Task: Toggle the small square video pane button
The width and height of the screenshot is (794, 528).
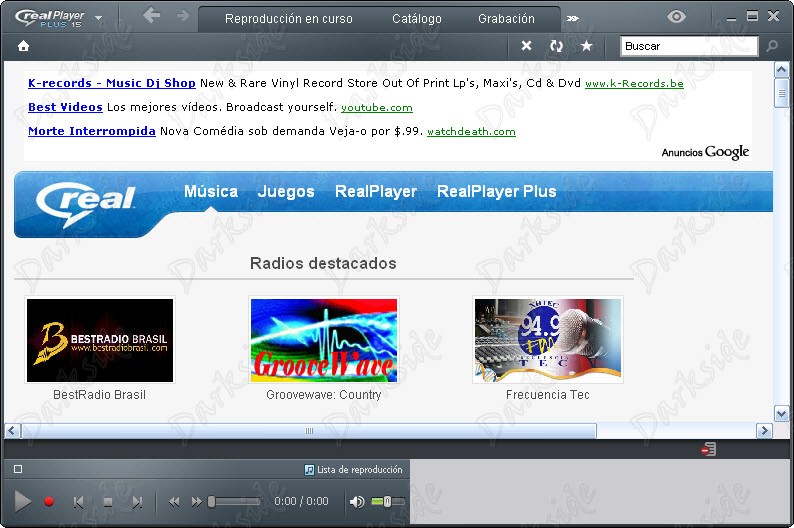Action: tap(18, 469)
